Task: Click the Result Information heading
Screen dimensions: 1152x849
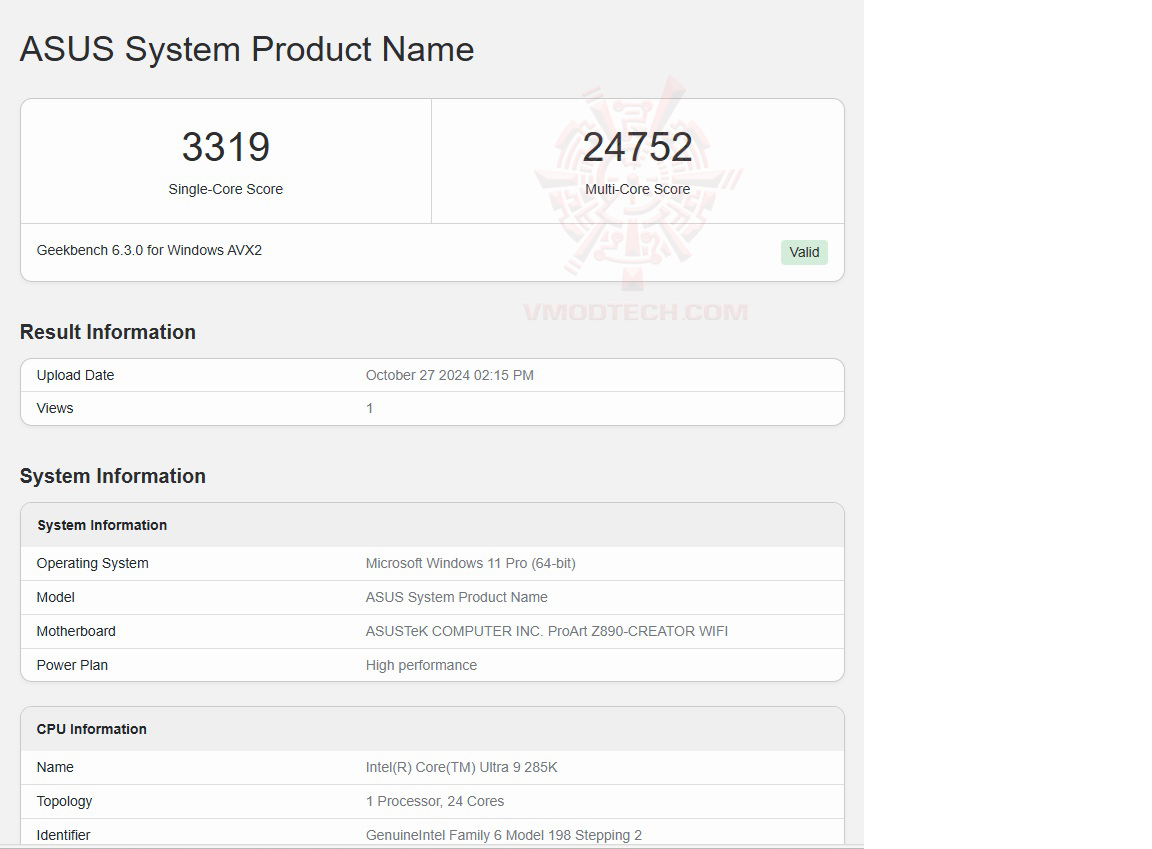Action: tap(108, 332)
